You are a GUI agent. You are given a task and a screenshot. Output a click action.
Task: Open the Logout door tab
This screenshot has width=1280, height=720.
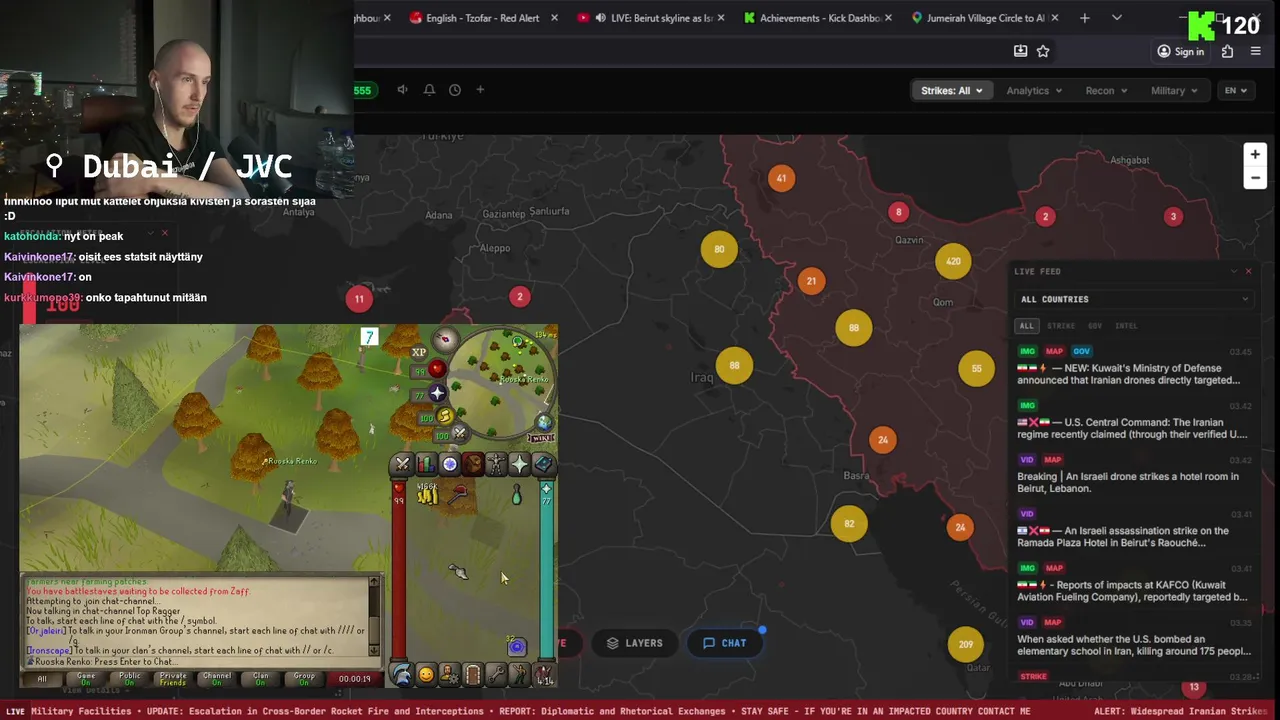coord(473,675)
